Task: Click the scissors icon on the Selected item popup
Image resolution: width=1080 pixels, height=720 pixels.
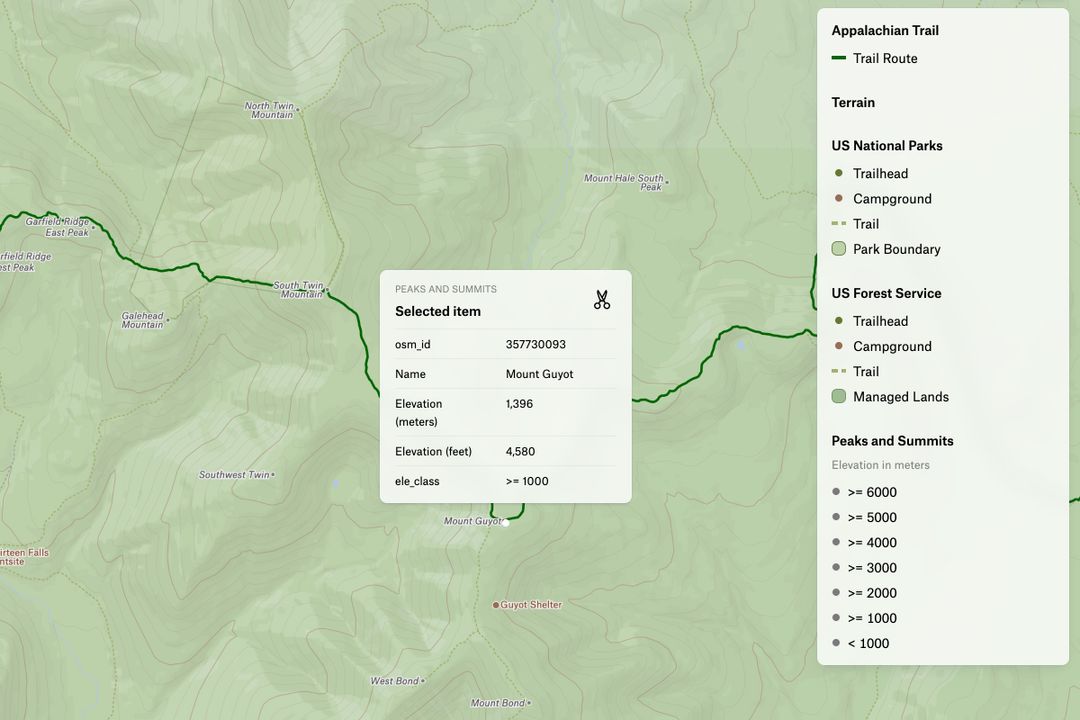Action: tap(601, 298)
